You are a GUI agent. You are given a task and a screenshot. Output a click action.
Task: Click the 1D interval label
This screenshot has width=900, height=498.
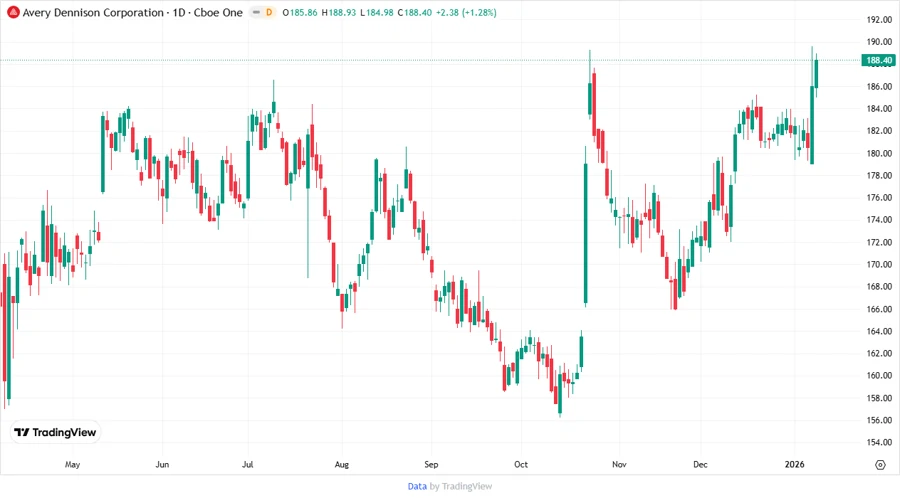click(x=179, y=12)
